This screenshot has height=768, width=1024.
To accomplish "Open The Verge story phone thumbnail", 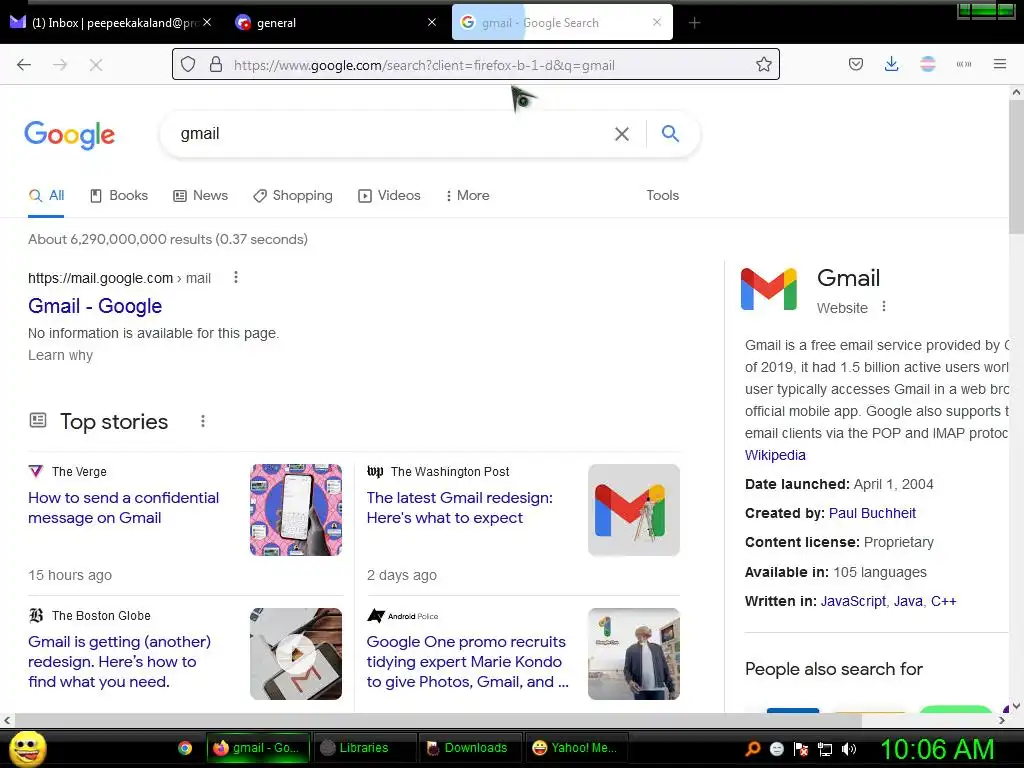I will (296, 510).
